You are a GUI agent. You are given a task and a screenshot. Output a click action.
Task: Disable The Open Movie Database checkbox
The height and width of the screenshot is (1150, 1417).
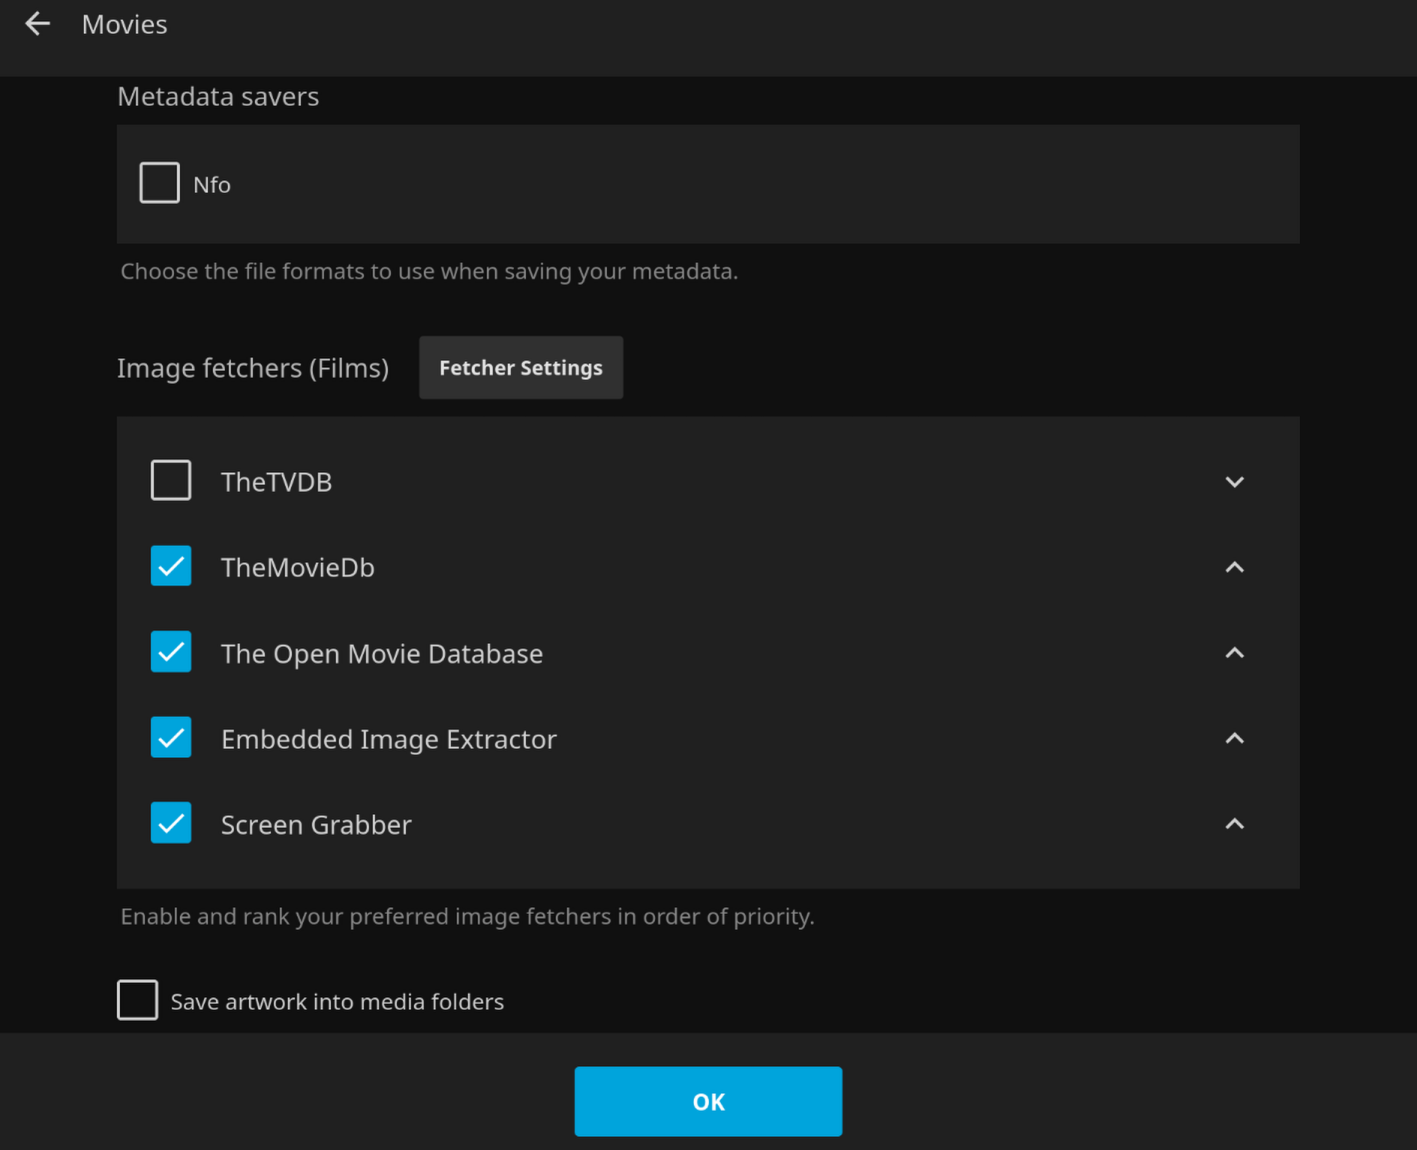tap(171, 652)
